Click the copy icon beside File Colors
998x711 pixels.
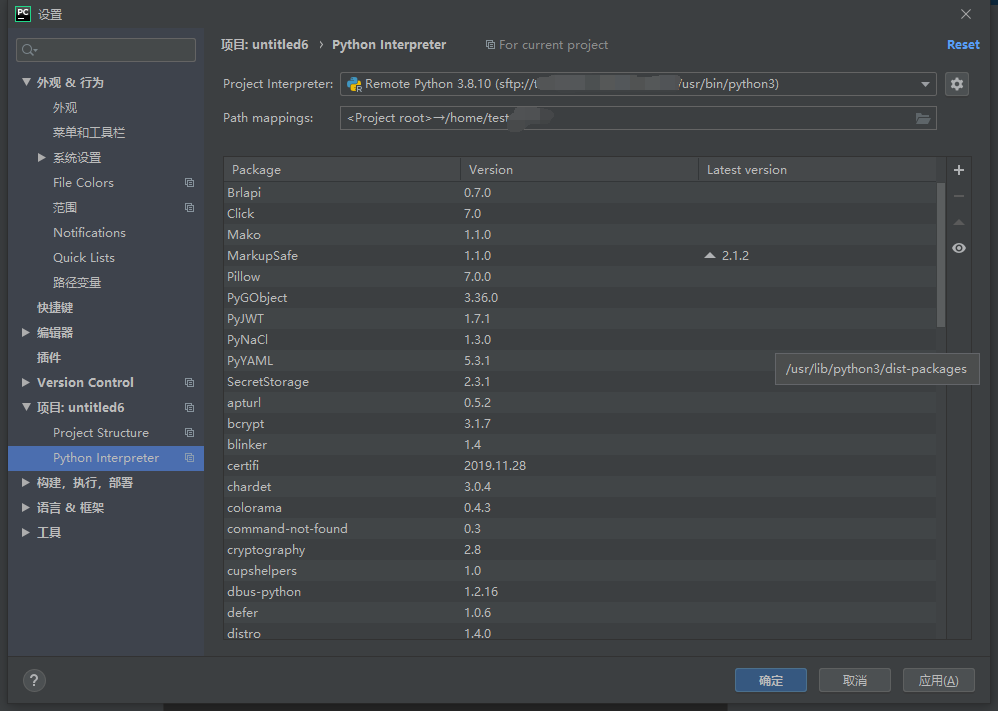tap(189, 183)
